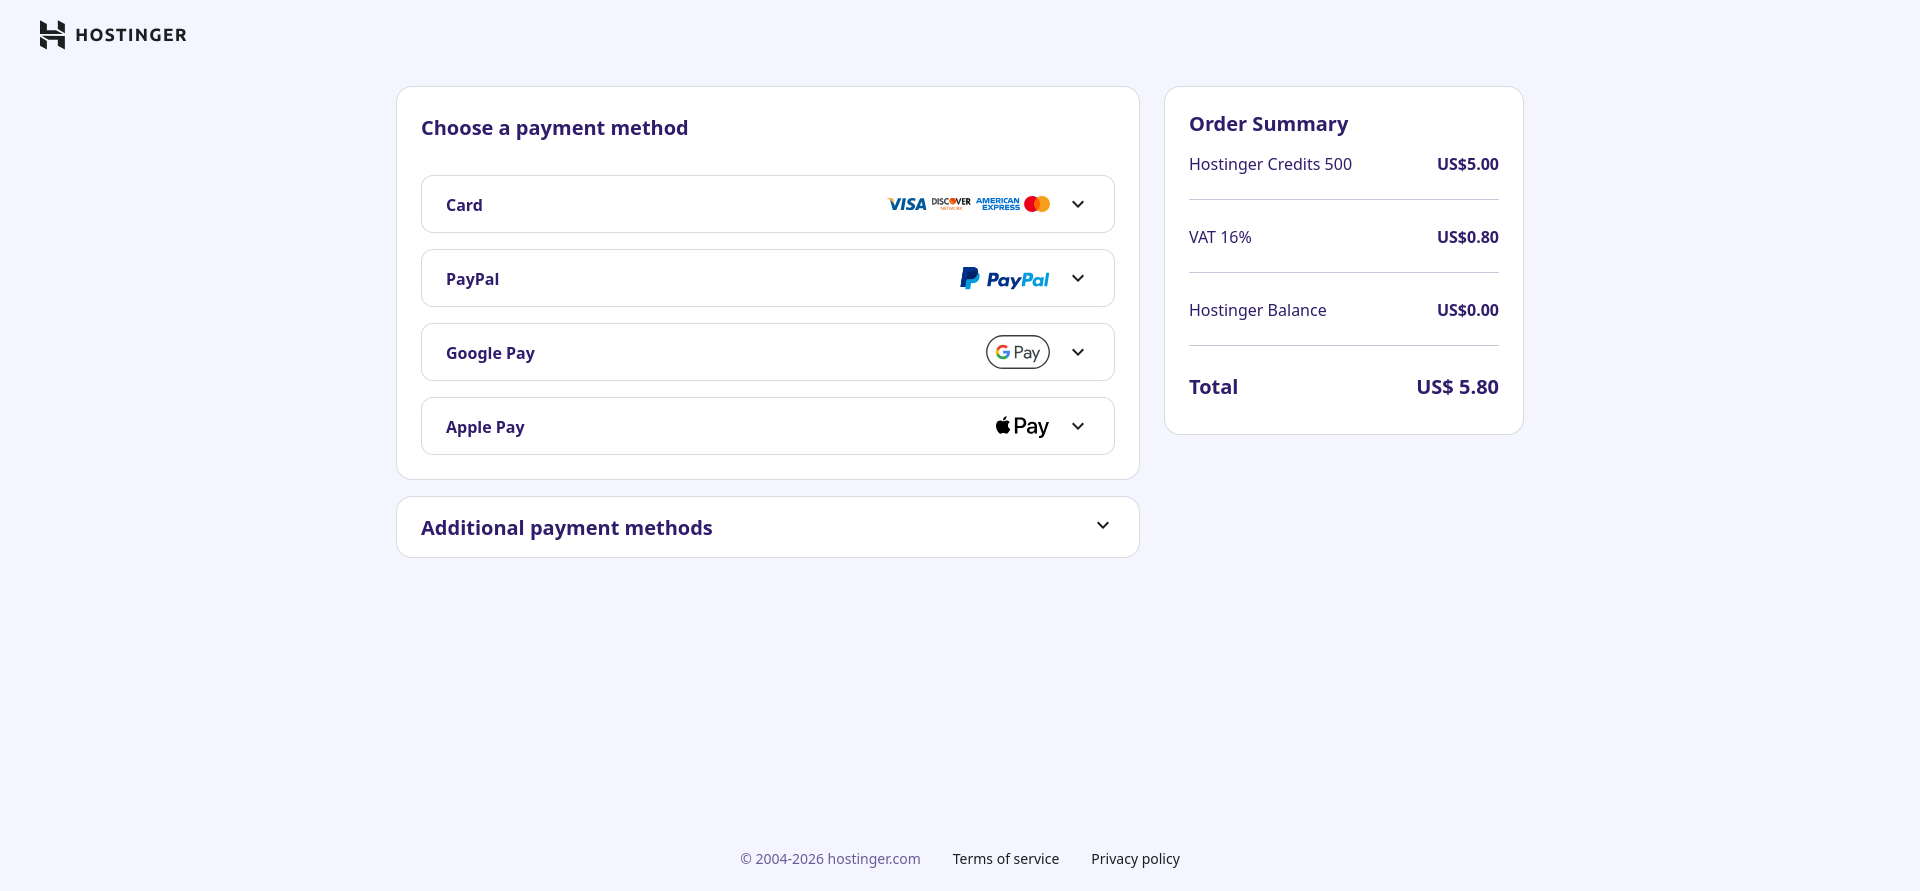Click the Mastercard logo
The image size is (1920, 891).
pos(1037,204)
